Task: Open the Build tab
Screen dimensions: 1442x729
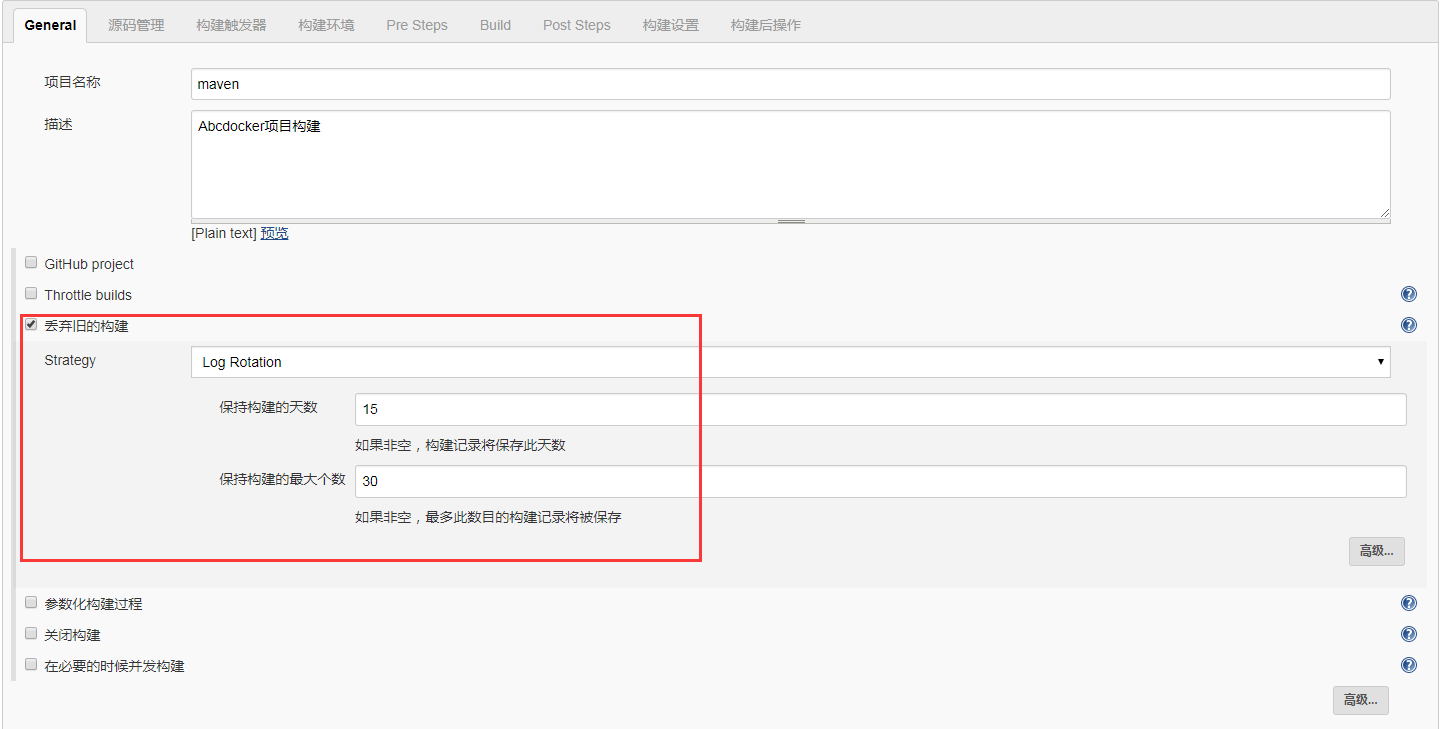Action: 495,25
